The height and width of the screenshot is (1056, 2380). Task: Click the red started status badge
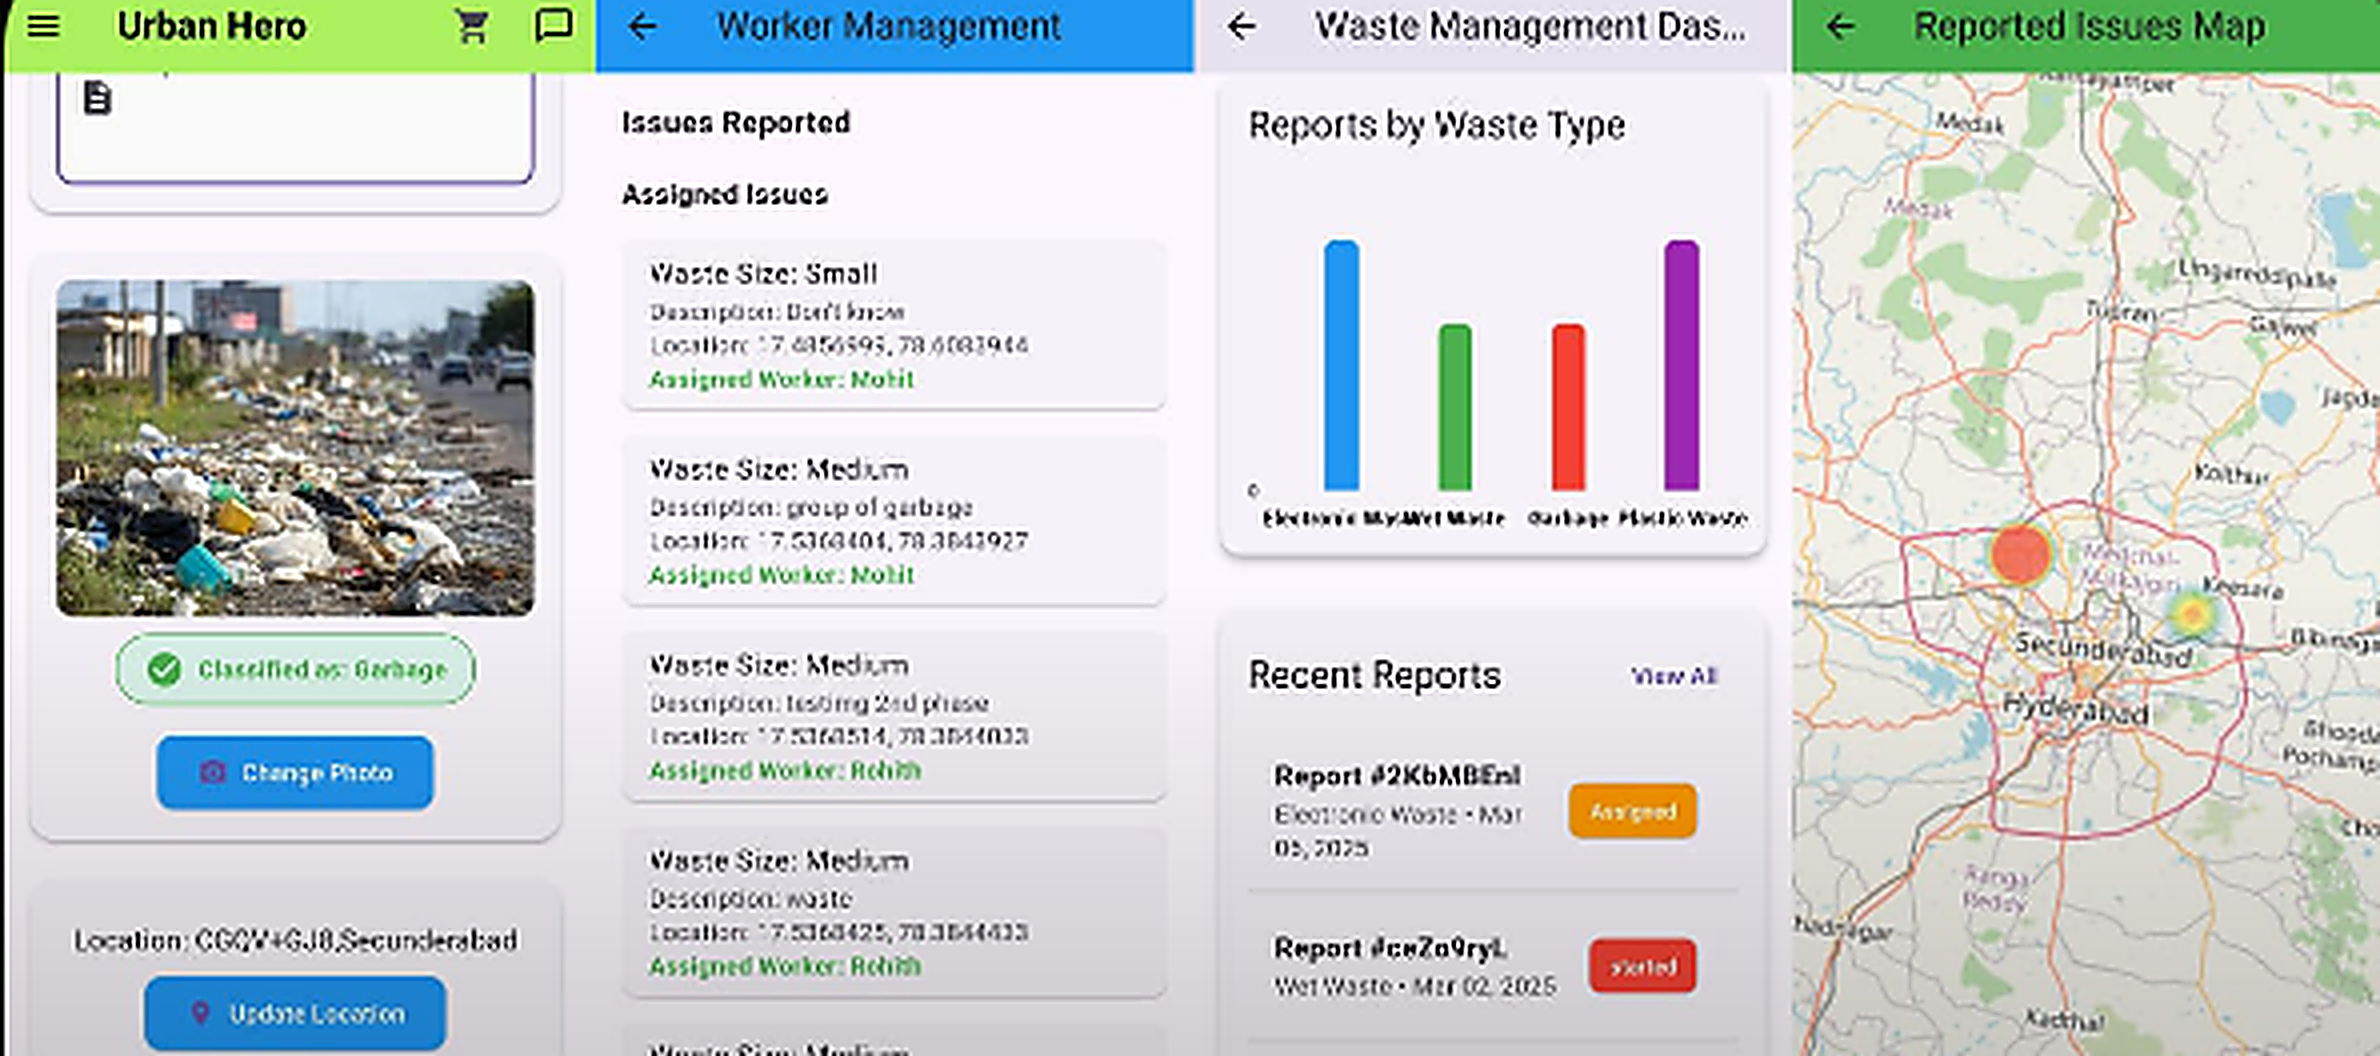click(x=1643, y=966)
